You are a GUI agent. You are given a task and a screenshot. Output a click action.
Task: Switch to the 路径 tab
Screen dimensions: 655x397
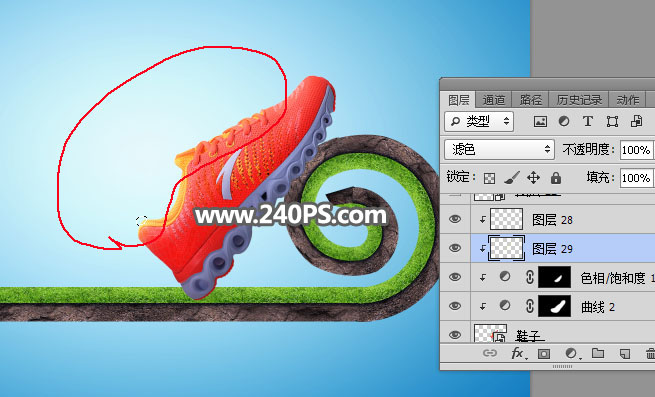pos(530,100)
